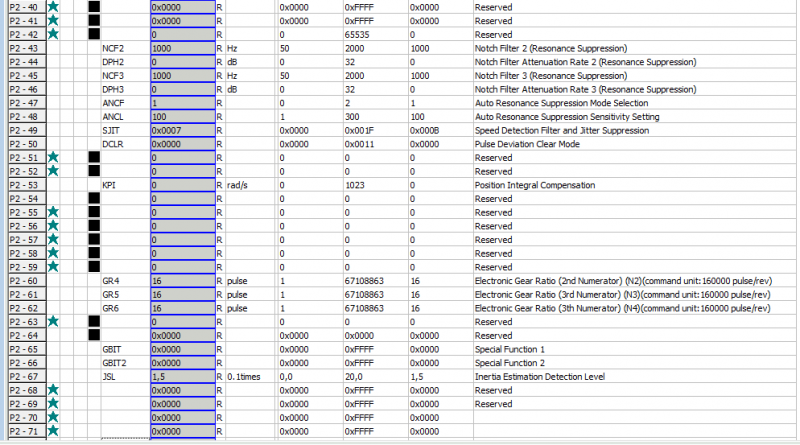Click the star icon beside P2-71
Viewport: 800px width, 445px height.
[53, 431]
